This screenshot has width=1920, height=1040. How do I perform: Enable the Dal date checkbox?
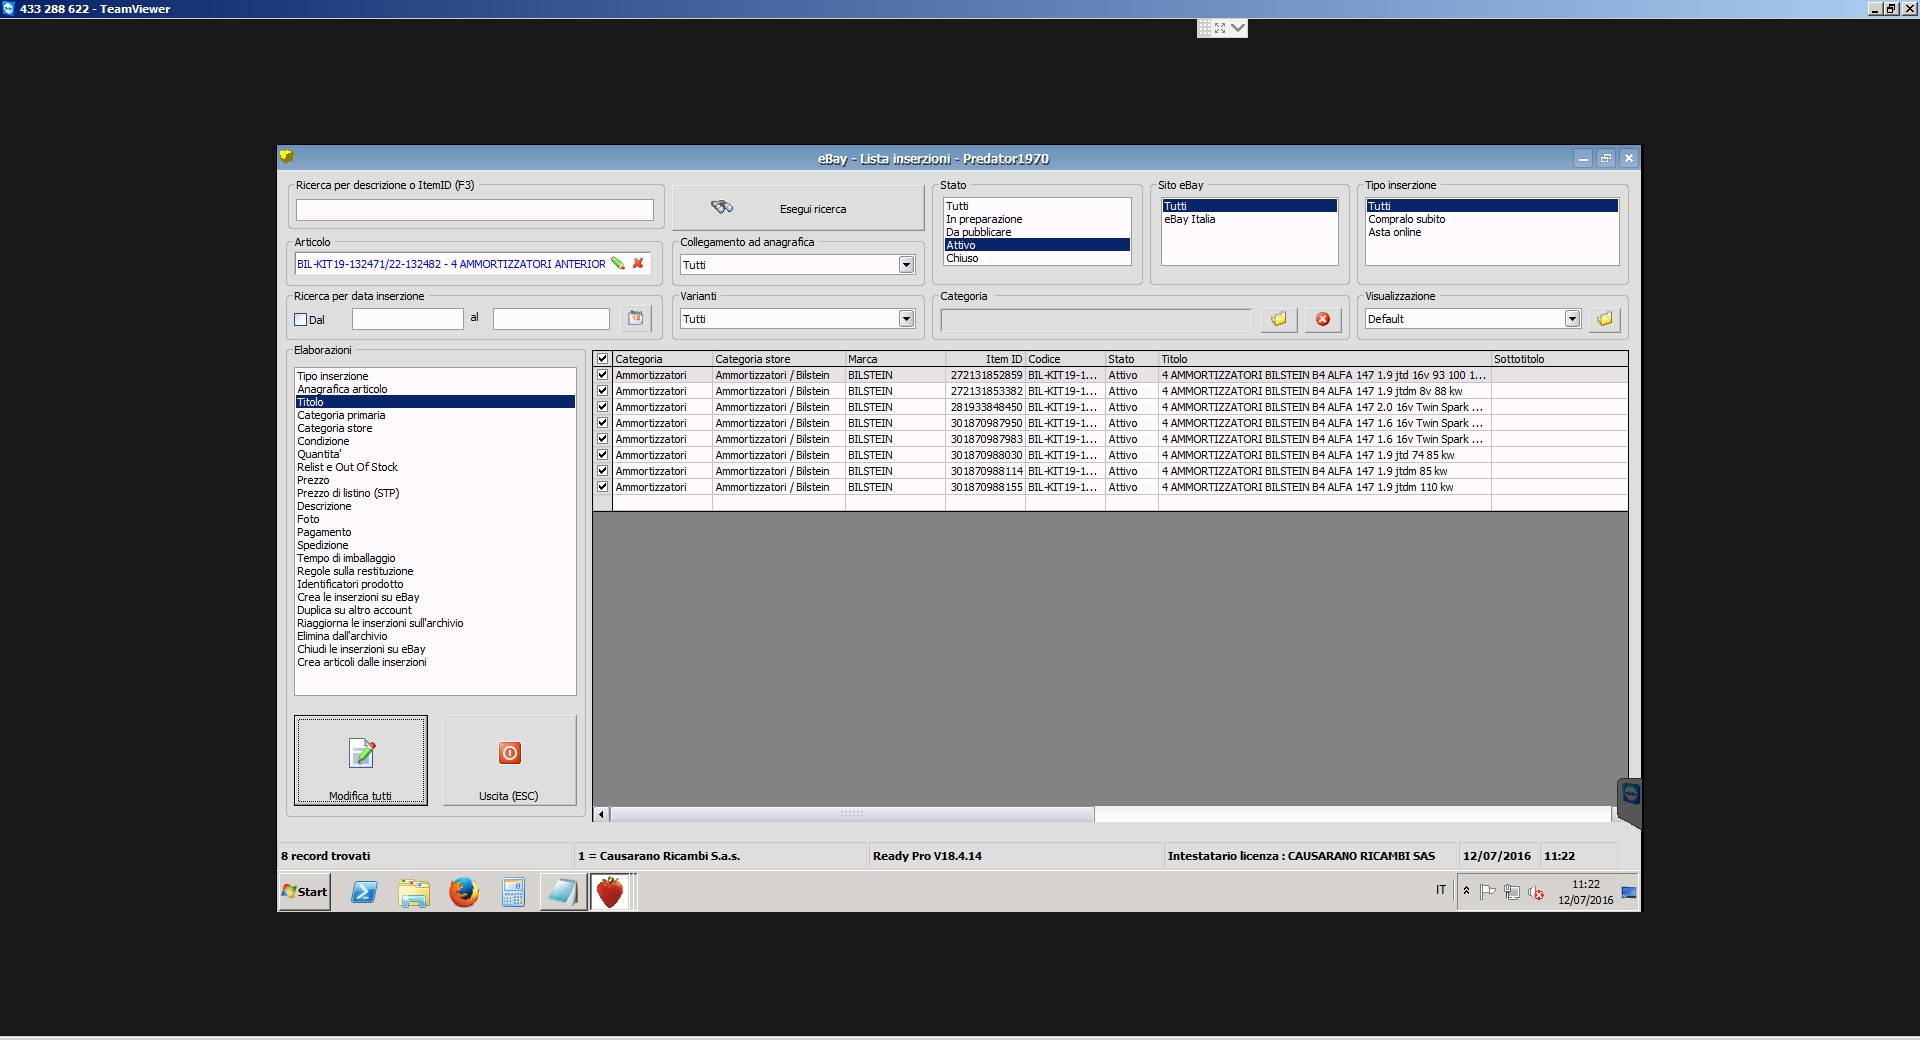click(x=301, y=320)
